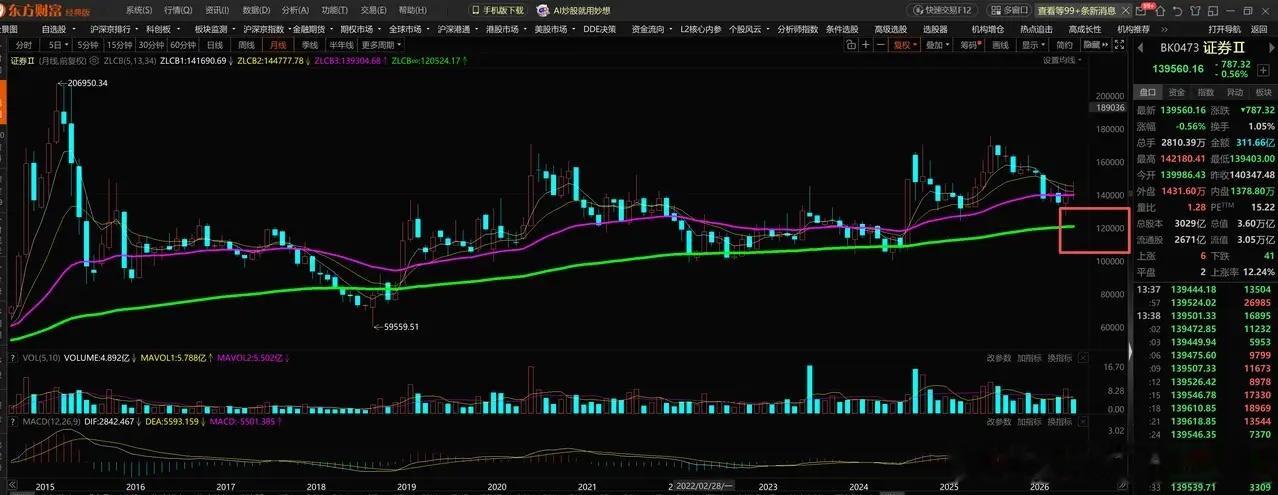Select the 月线 period
The image size is (1278, 495).
click(x=277, y=45)
